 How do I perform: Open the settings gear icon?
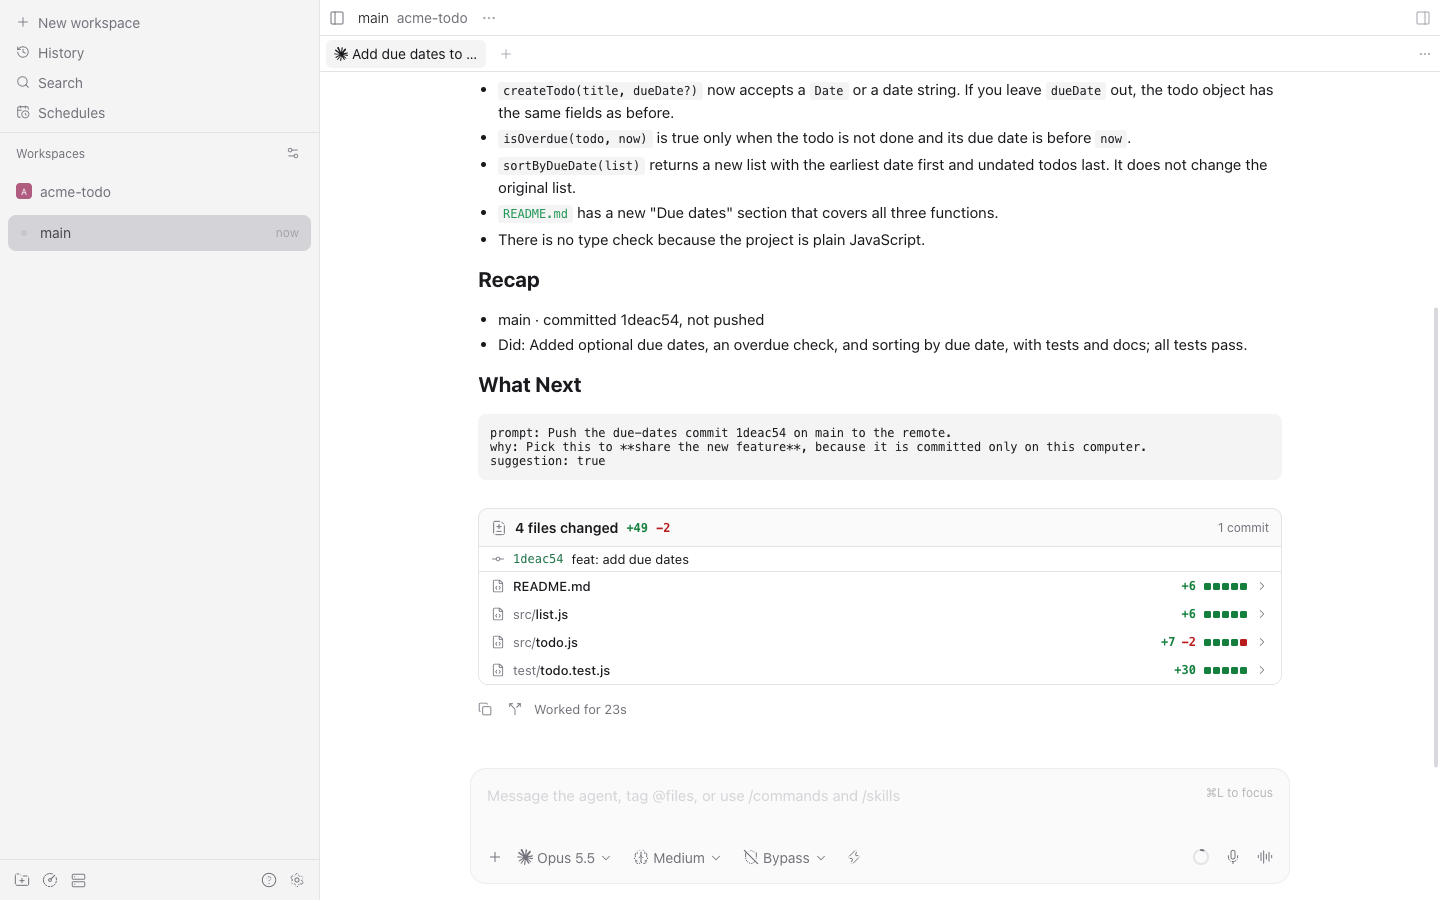click(297, 880)
